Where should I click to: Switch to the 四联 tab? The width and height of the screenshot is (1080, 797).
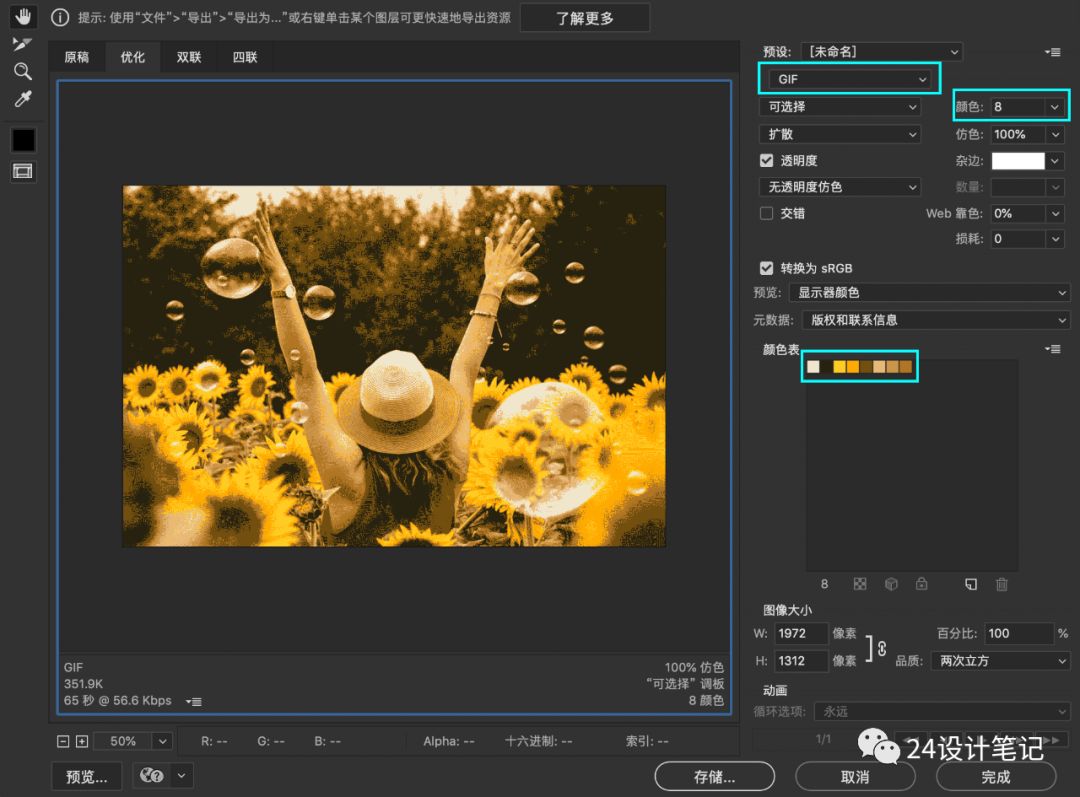pos(245,57)
